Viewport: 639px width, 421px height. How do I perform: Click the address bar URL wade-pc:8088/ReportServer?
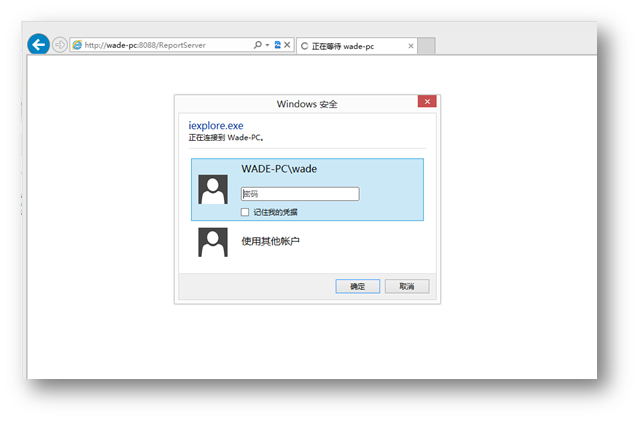point(145,45)
